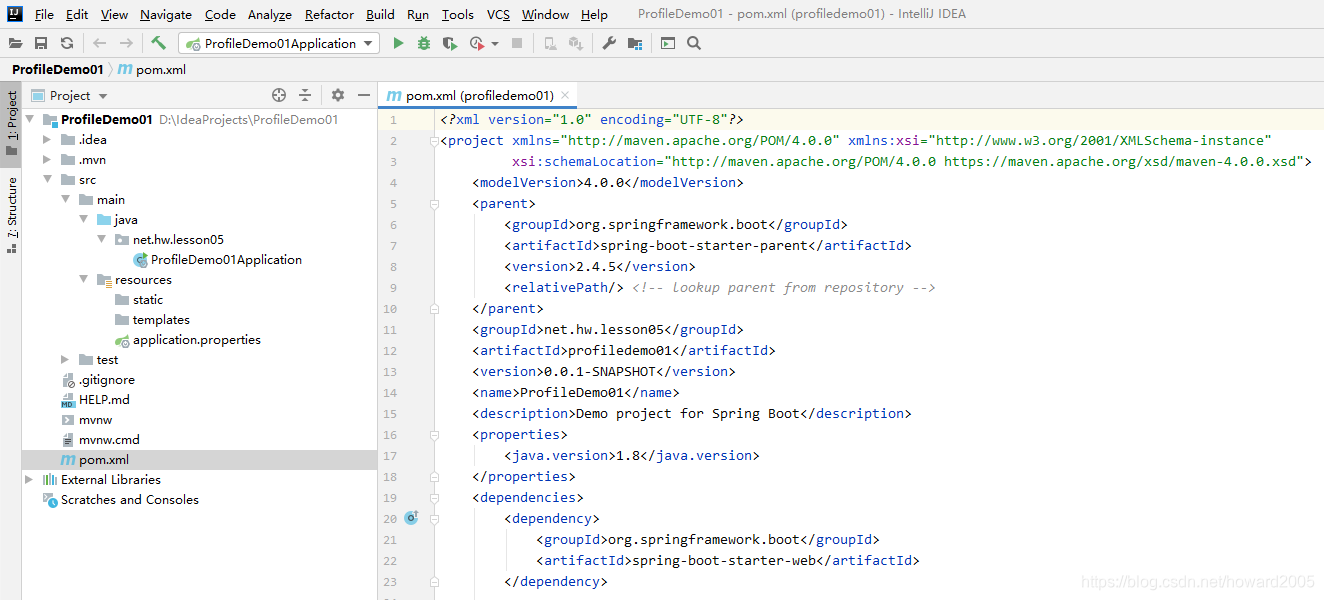Collapse the src folder
Screen dimensions: 1324x600
point(47,179)
